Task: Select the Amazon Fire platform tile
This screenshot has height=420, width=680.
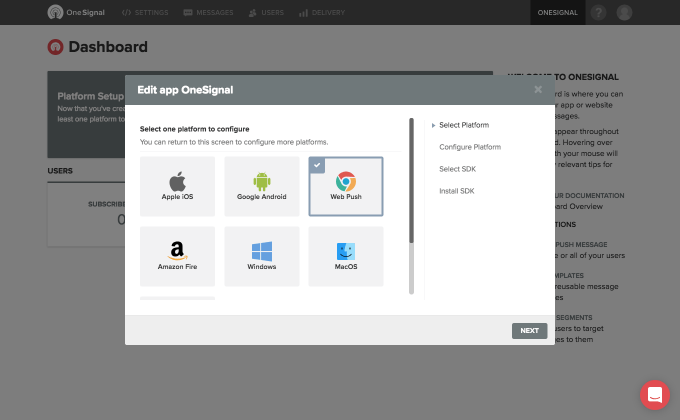Action: click(x=177, y=256)
